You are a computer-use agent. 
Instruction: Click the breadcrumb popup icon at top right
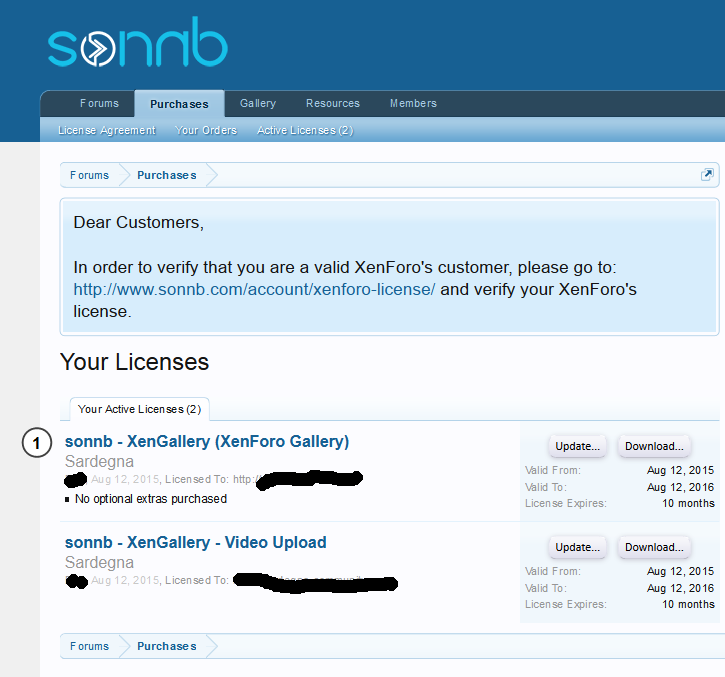tap(707, 174)
